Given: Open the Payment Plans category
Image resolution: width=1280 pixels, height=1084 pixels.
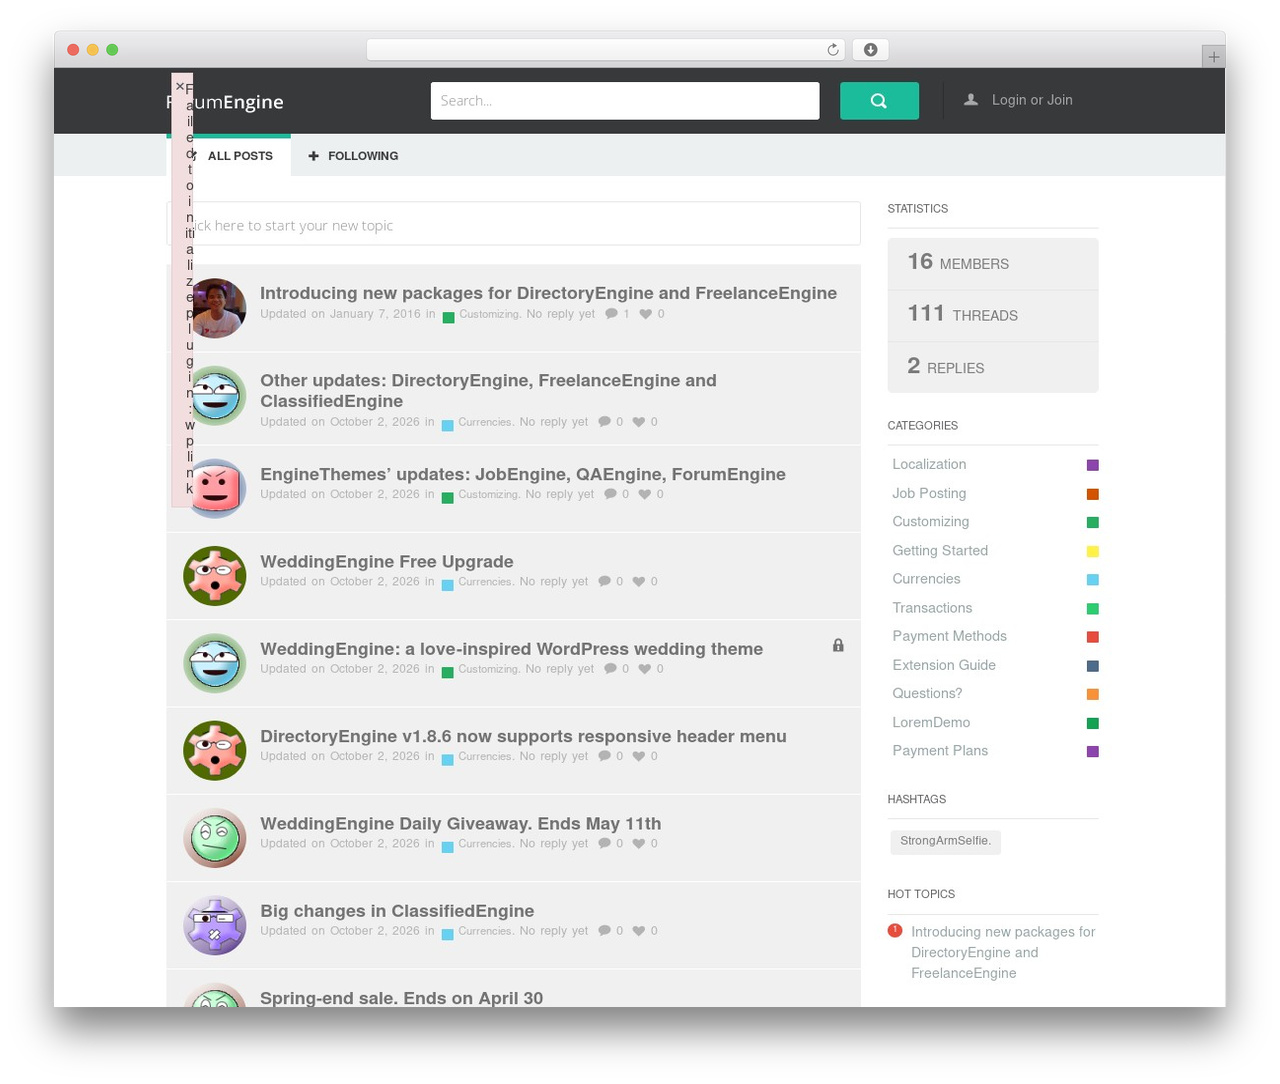Looking at the screenshot, I should (940, 751).
